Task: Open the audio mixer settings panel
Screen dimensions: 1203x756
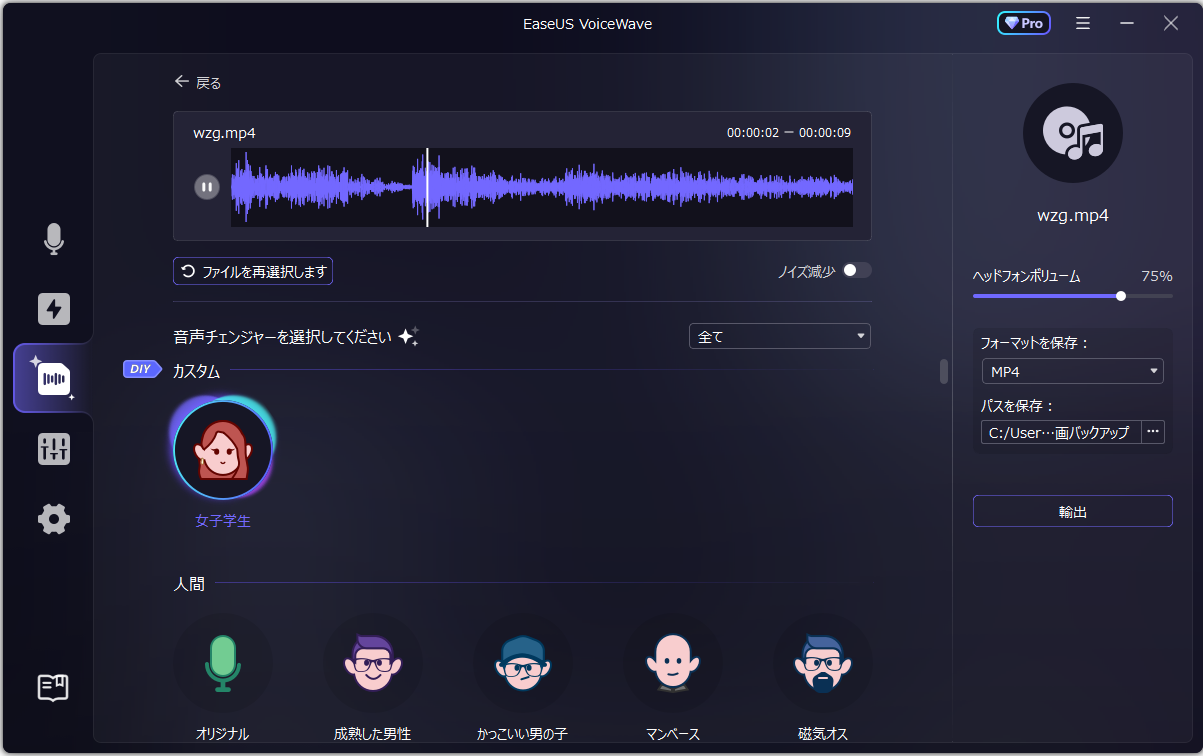Action: (x=53, y=449)
